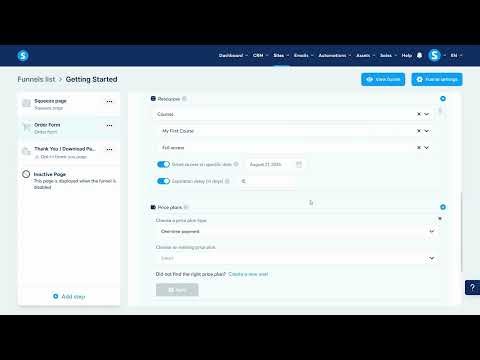Click the Getting Started funnel title

tap(91, 79)
